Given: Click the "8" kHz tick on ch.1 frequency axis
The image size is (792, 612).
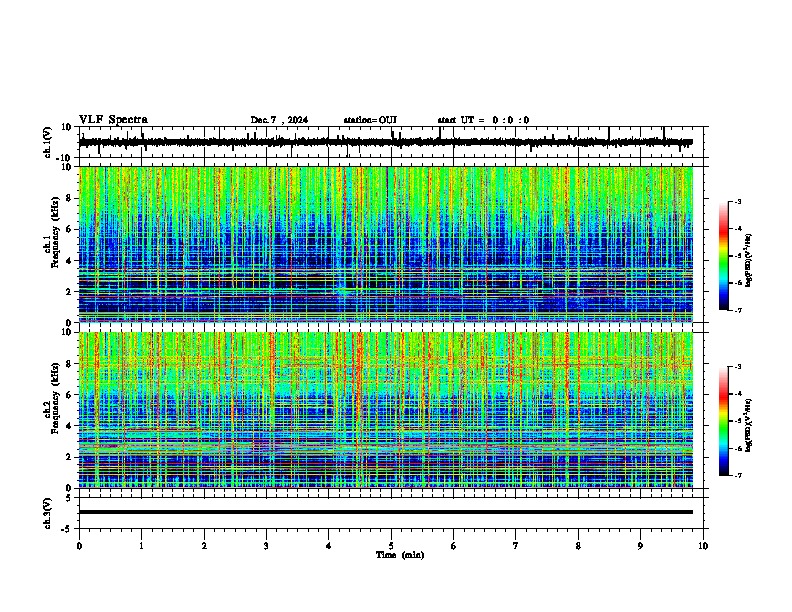Looking at the screenshot, I should point(69,198).
